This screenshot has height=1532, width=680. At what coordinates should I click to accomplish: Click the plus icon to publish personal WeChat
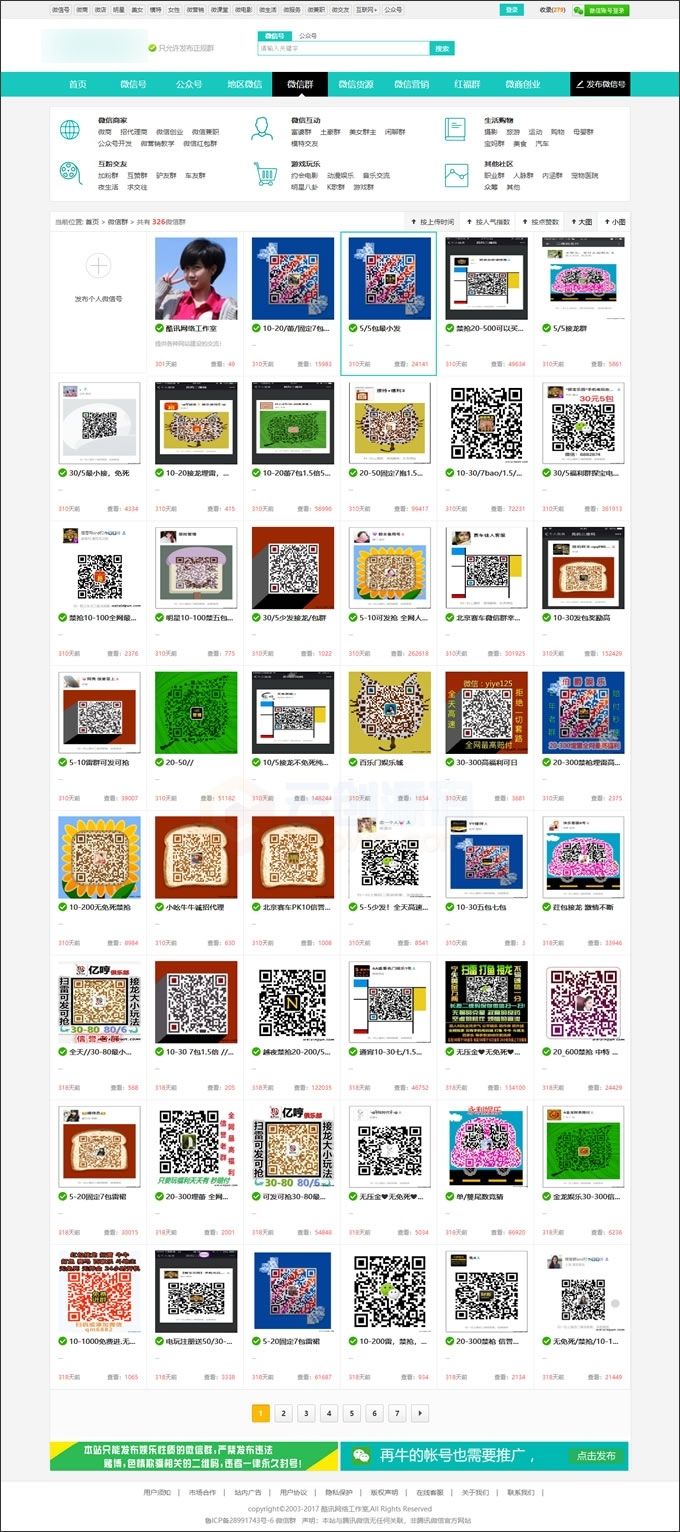tap(98, 266)
